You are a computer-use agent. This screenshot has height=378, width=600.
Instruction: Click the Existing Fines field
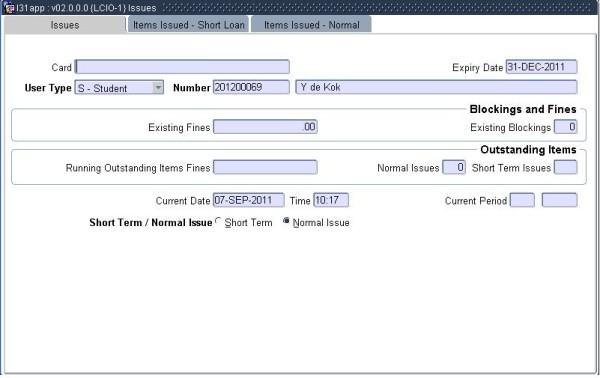(x=265, y=127)
